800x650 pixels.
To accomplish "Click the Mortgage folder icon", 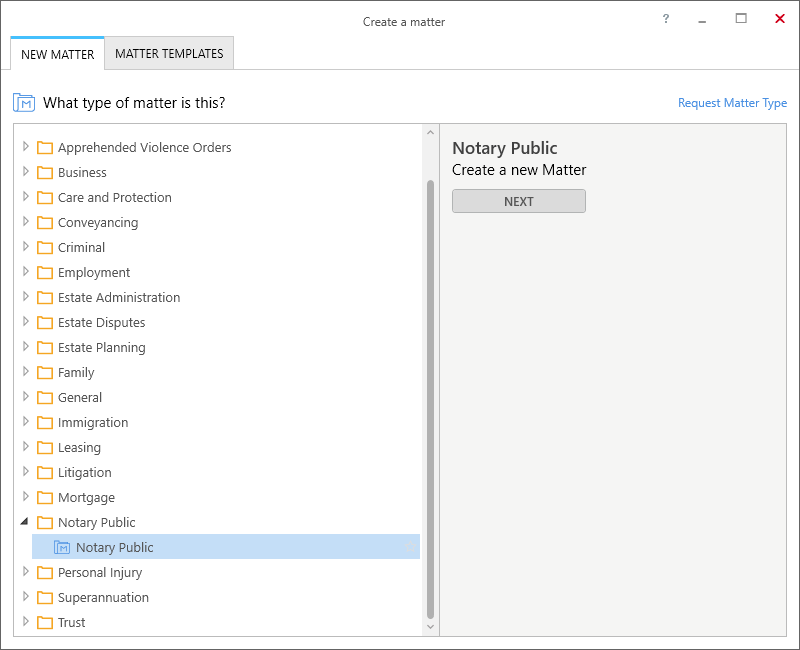I will point(45,498).
